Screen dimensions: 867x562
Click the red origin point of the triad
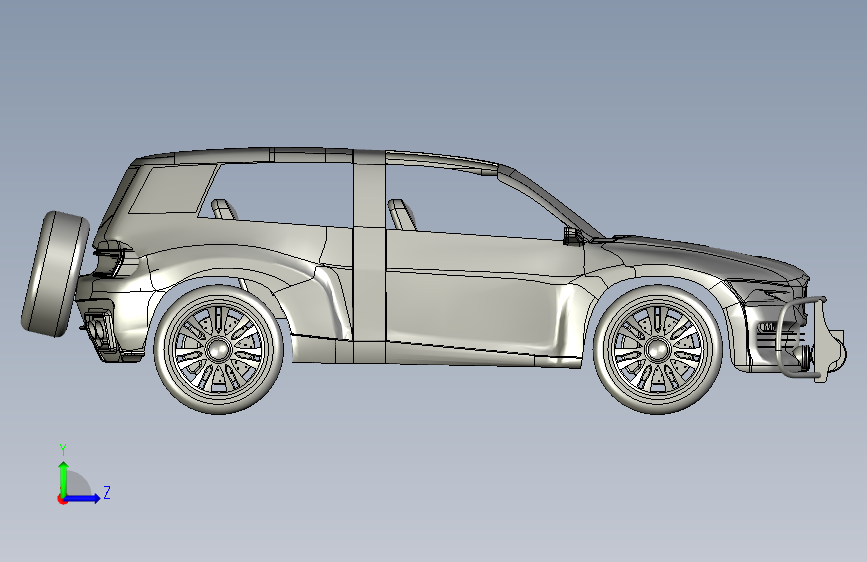click(x=61, y=499)
